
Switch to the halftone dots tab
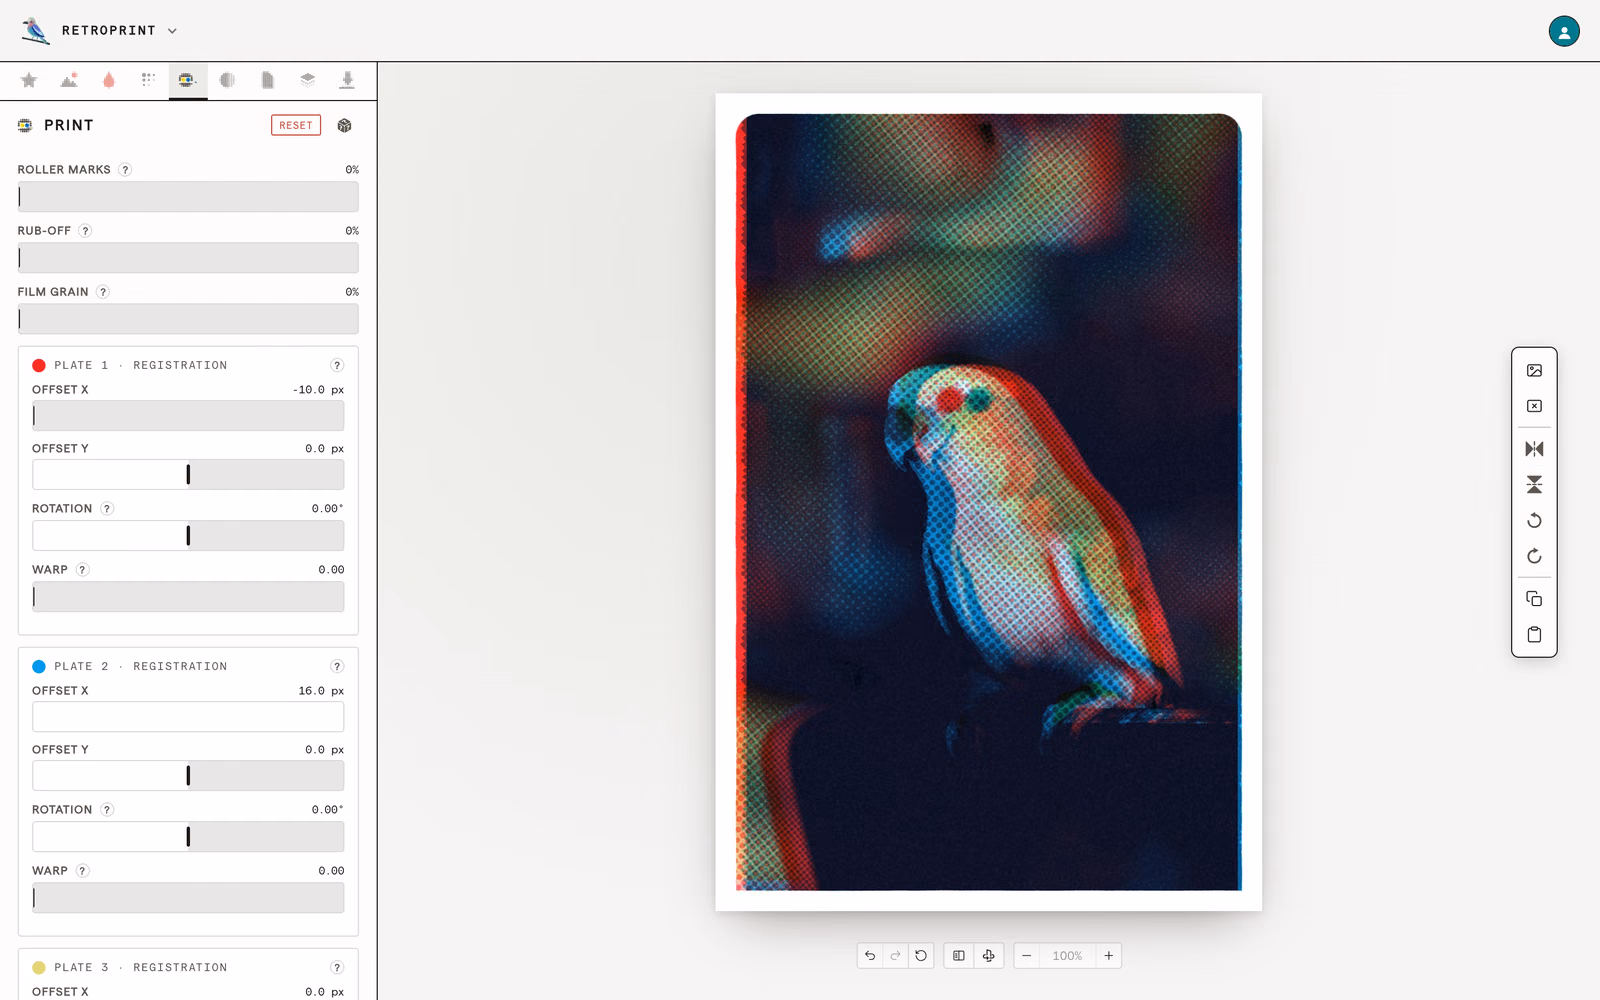pyautogui.click(x=148, y=80)
